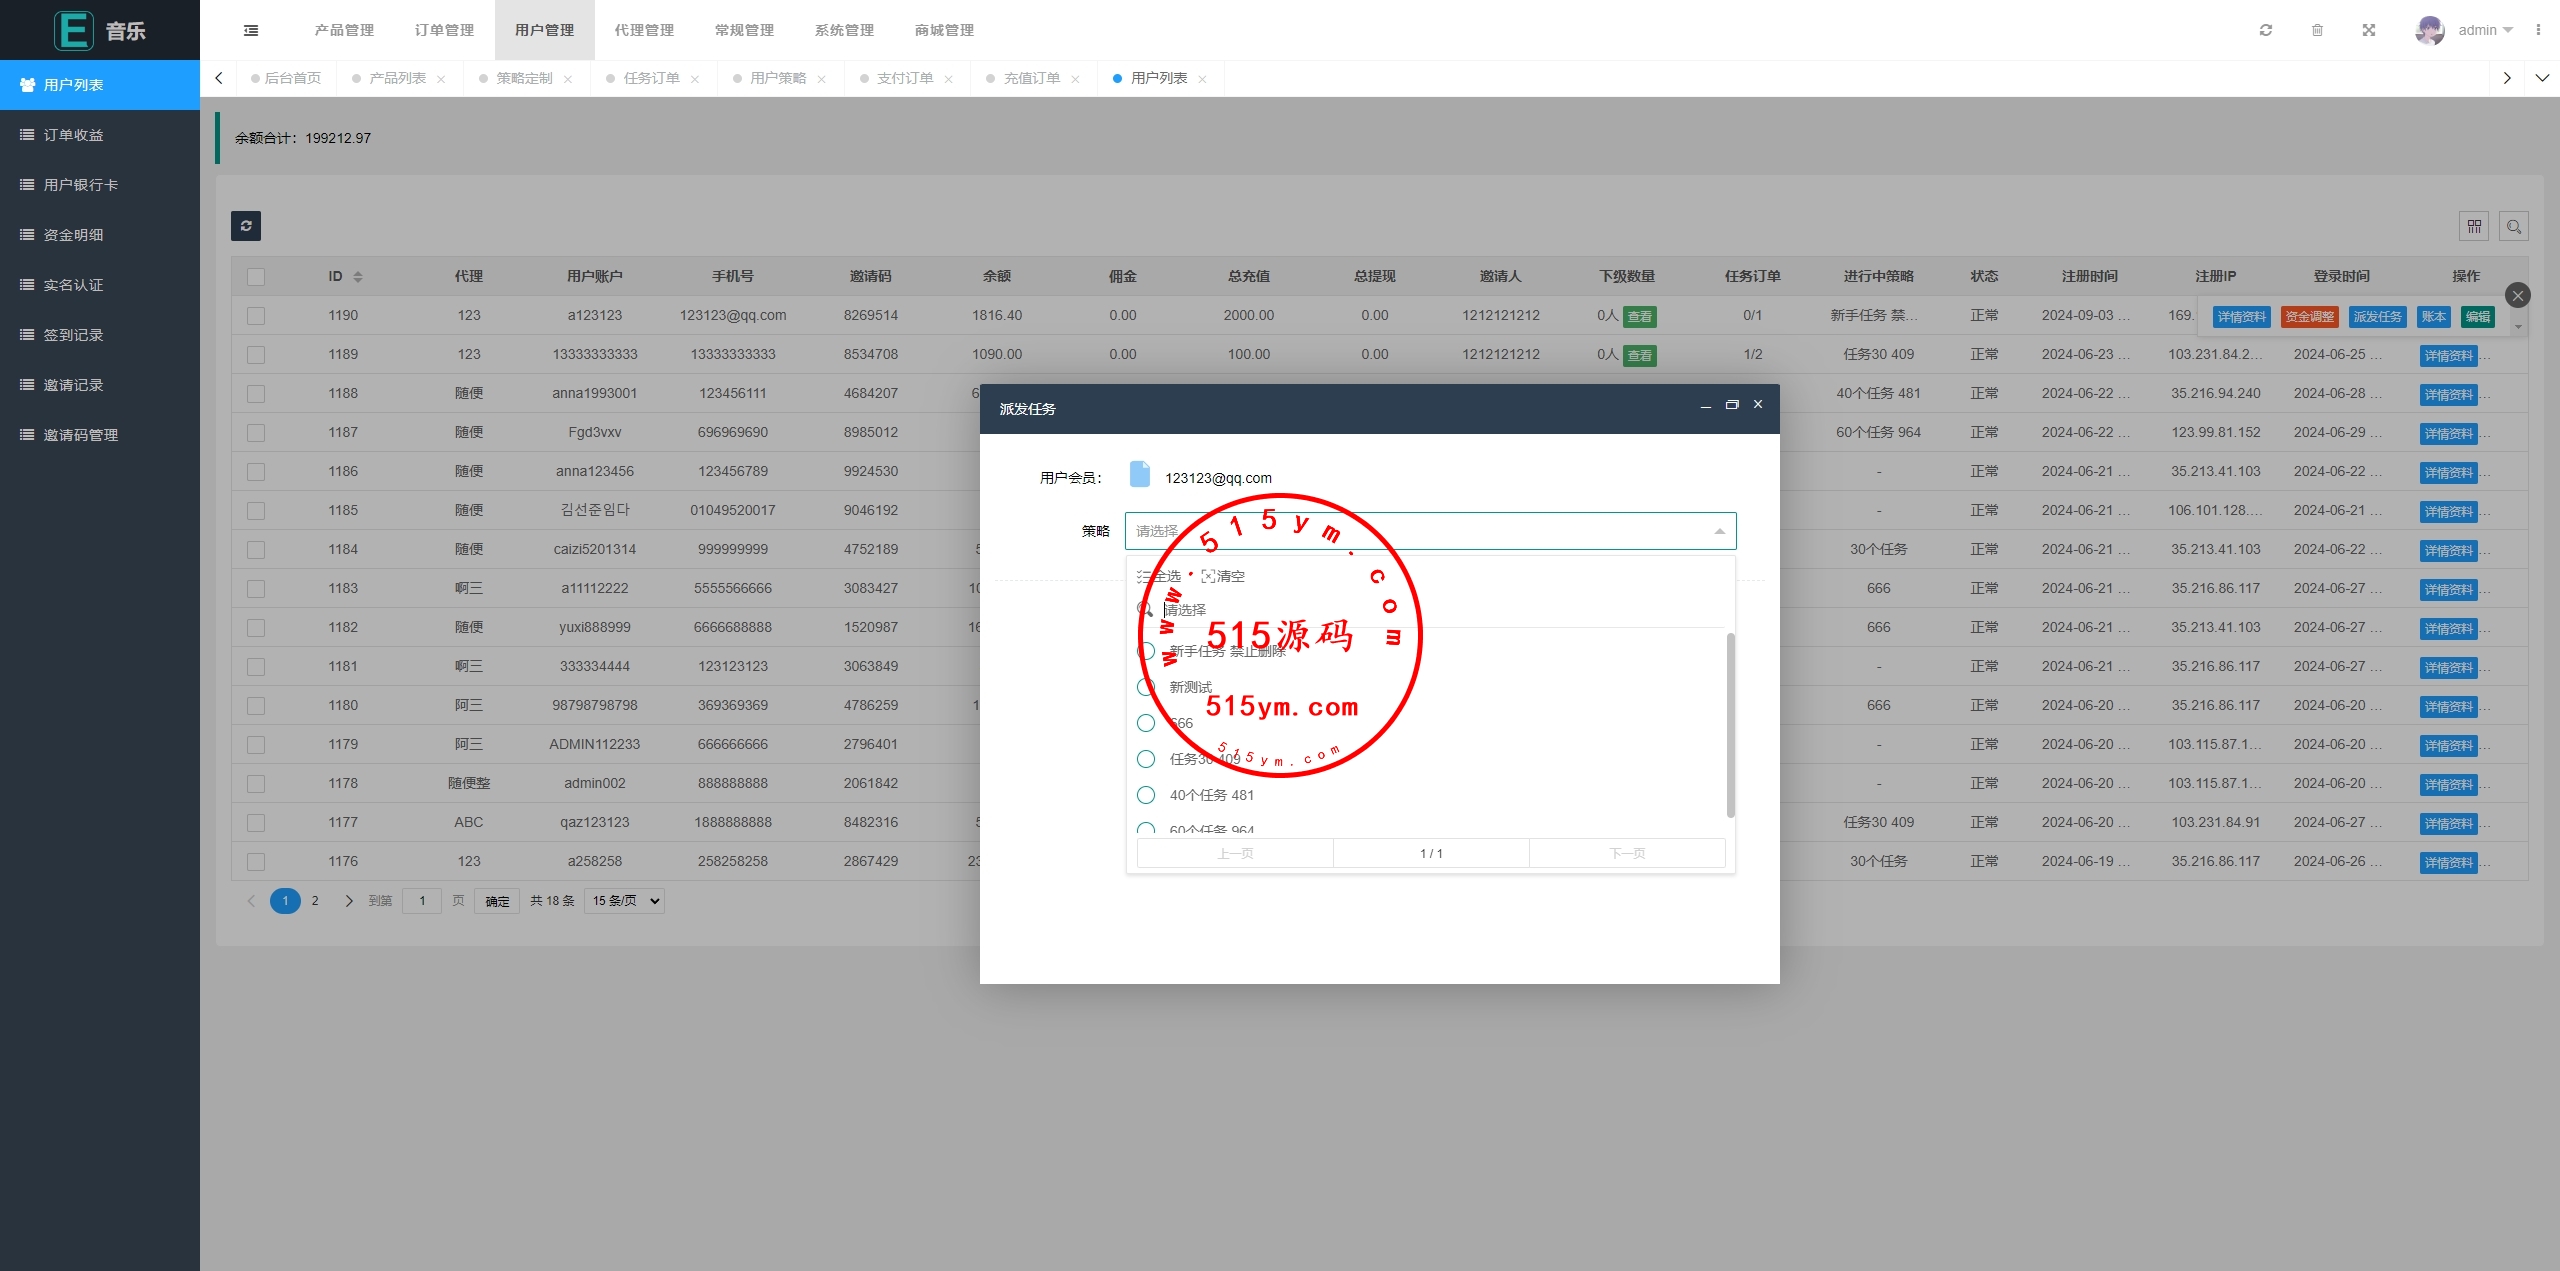The width and height of the screenshot is (2560, 1271).
Task: Toggle fullscreen with the expand icon
Action: (x=2369, y=30)
